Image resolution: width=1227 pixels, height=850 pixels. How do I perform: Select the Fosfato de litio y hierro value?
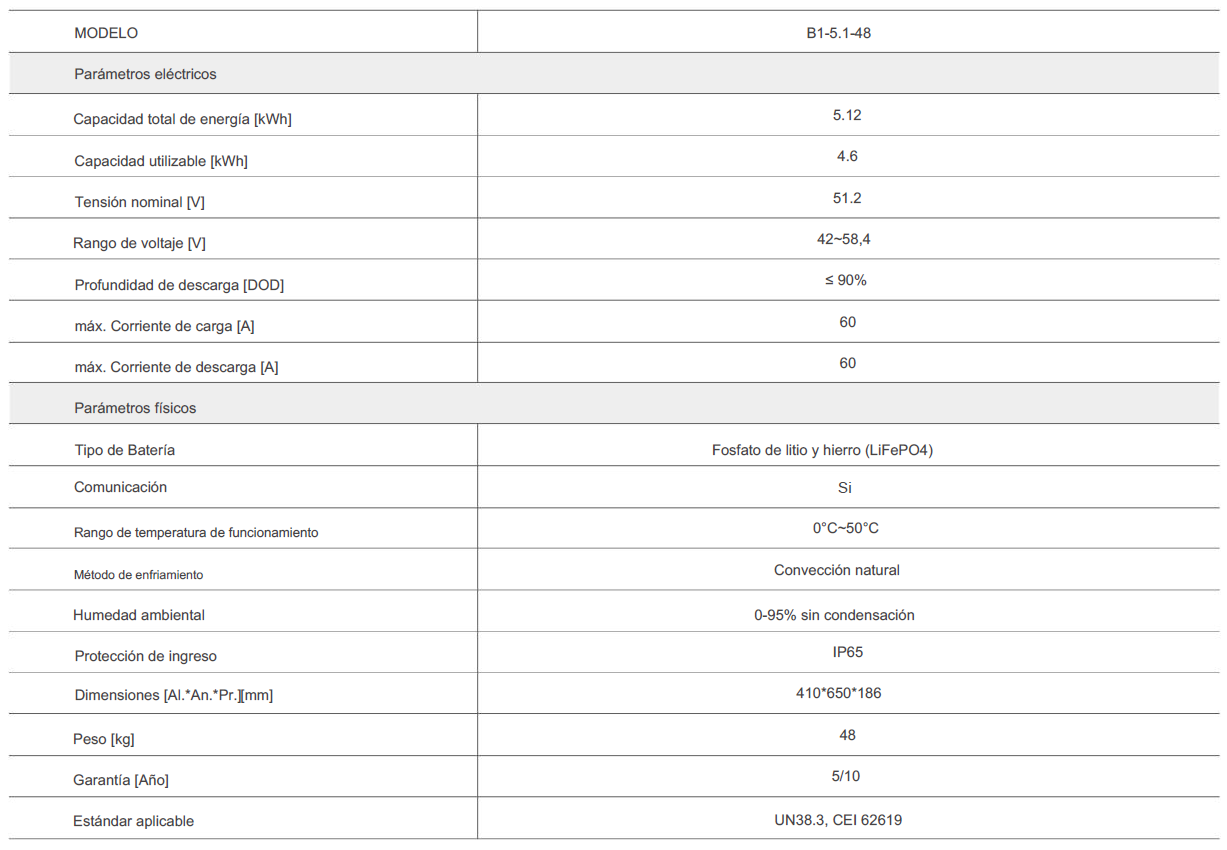[822, 450]
